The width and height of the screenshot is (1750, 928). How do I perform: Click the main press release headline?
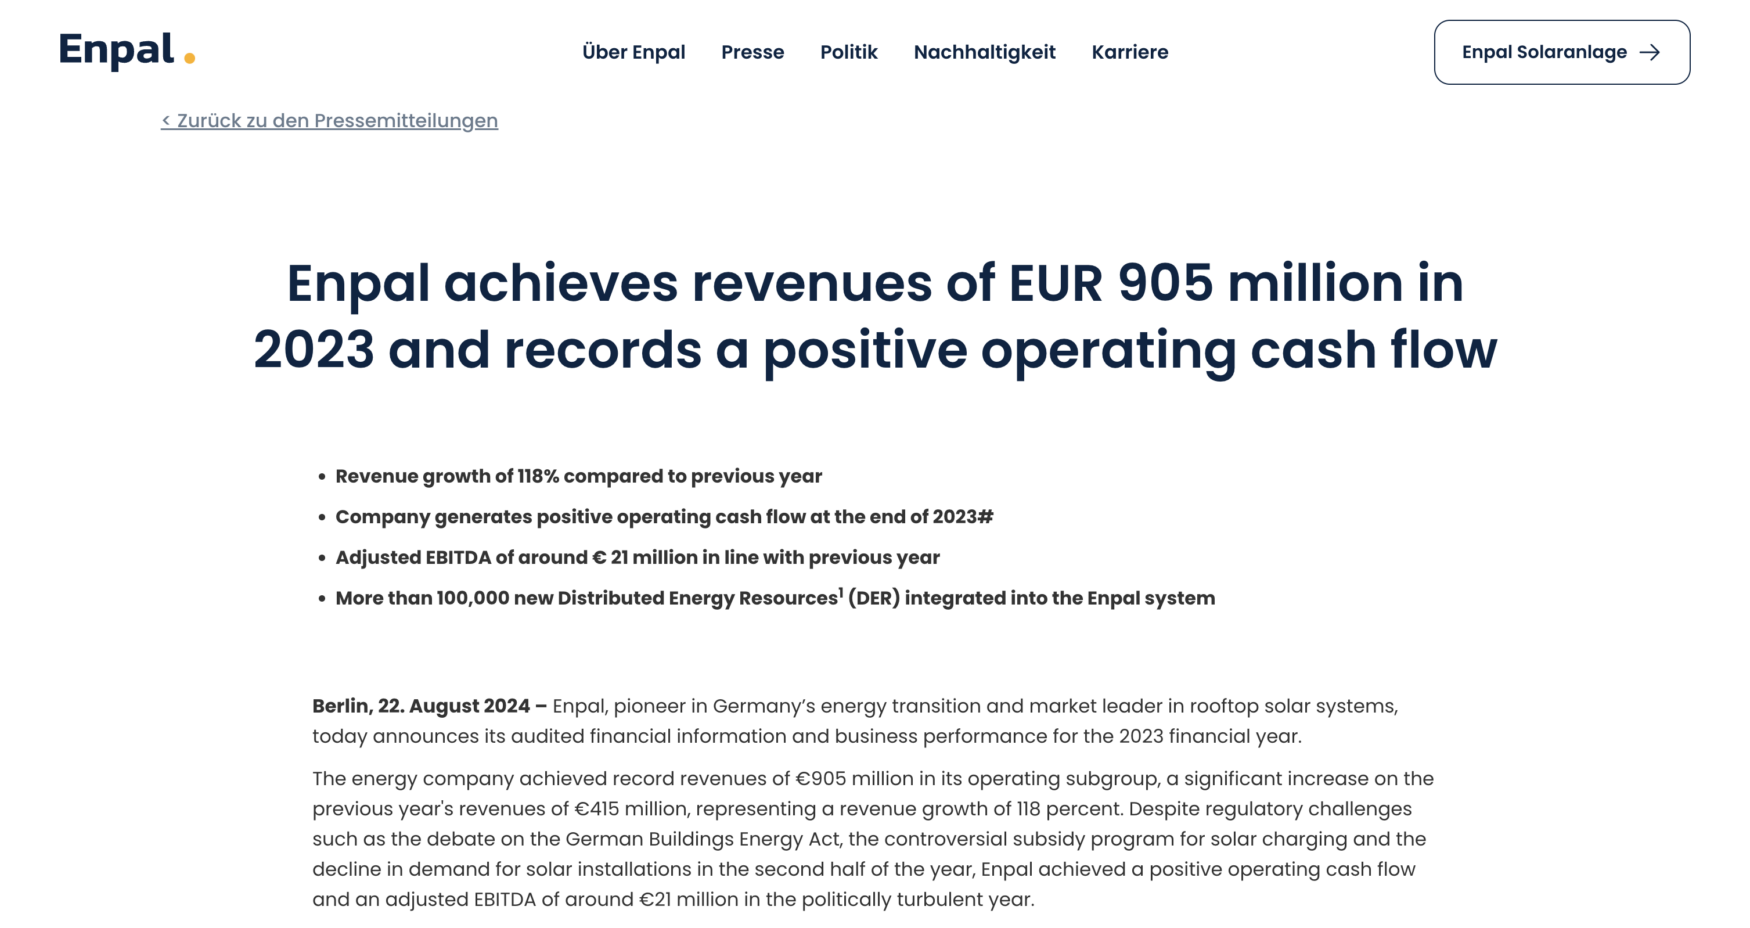click(x=875, y=316)
